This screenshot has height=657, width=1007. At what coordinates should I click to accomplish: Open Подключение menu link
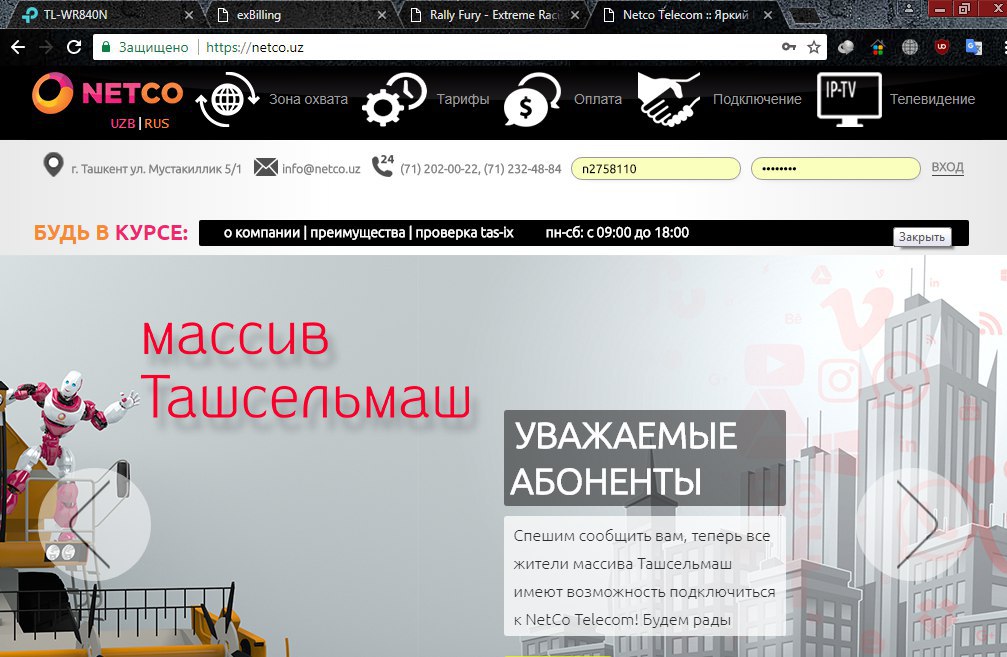(757, 99)
